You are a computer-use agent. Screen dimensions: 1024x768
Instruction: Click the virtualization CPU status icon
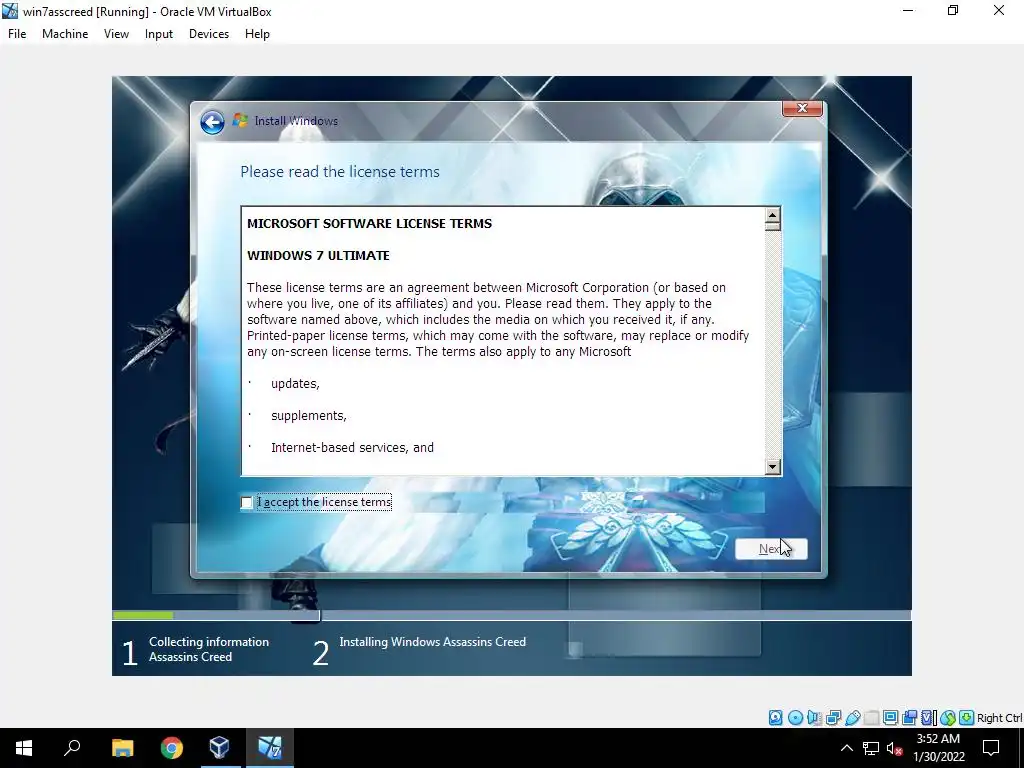tap(929, 718)
